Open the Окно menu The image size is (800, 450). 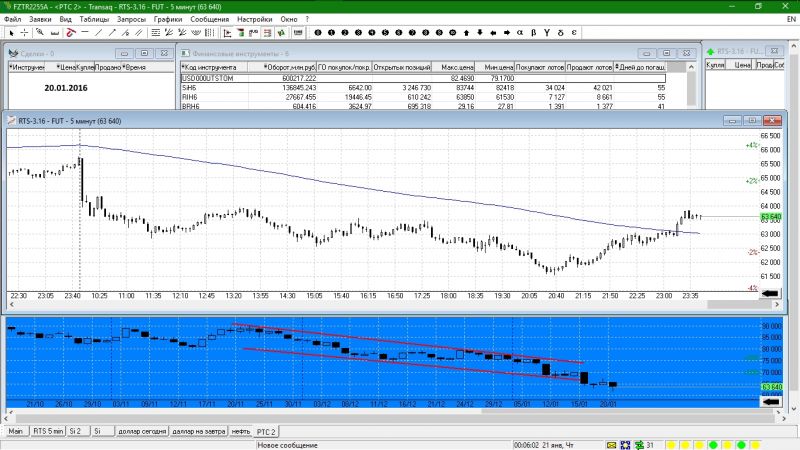pyautogui.click(x=289, y=19)
